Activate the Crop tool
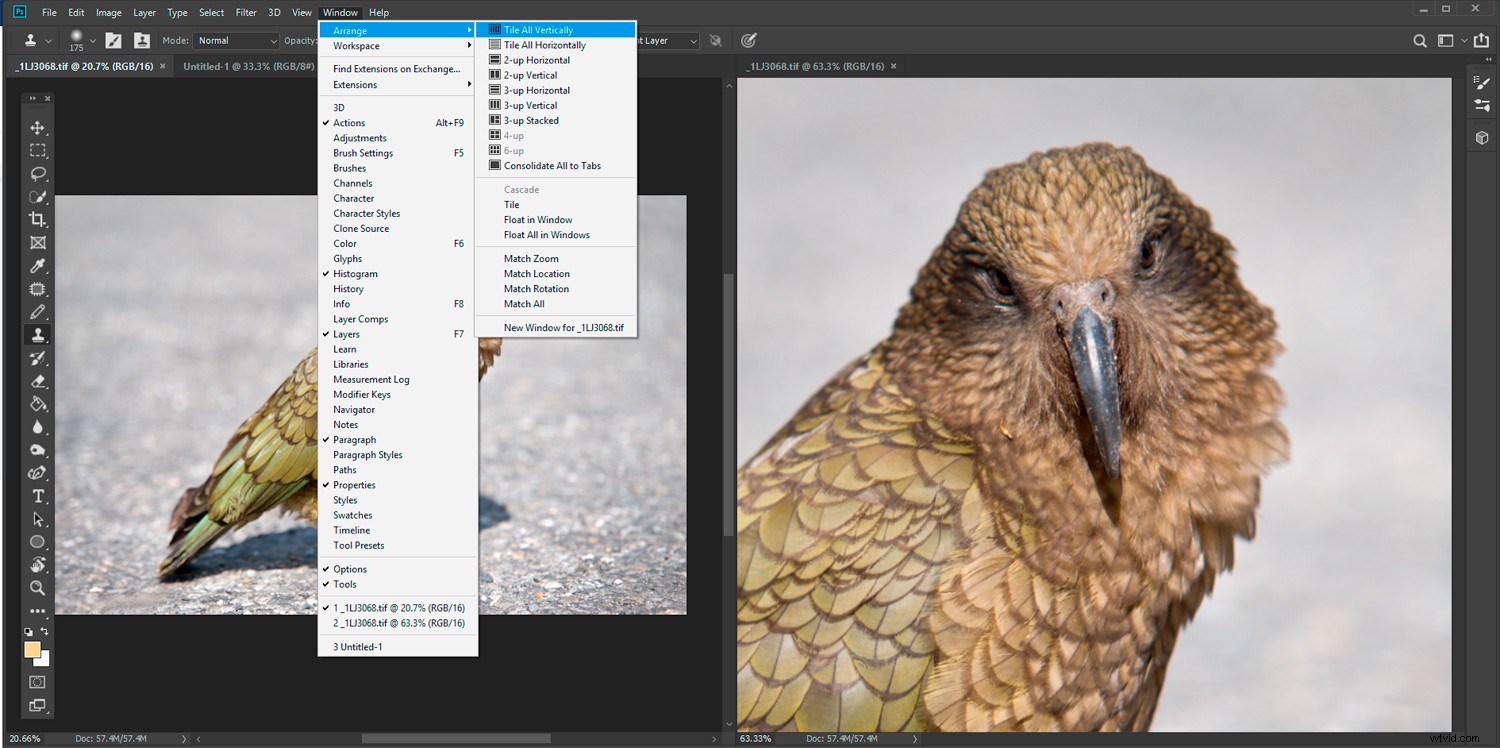The width and height of the screenshot is (1500, 748). click(x=38, y=219)
